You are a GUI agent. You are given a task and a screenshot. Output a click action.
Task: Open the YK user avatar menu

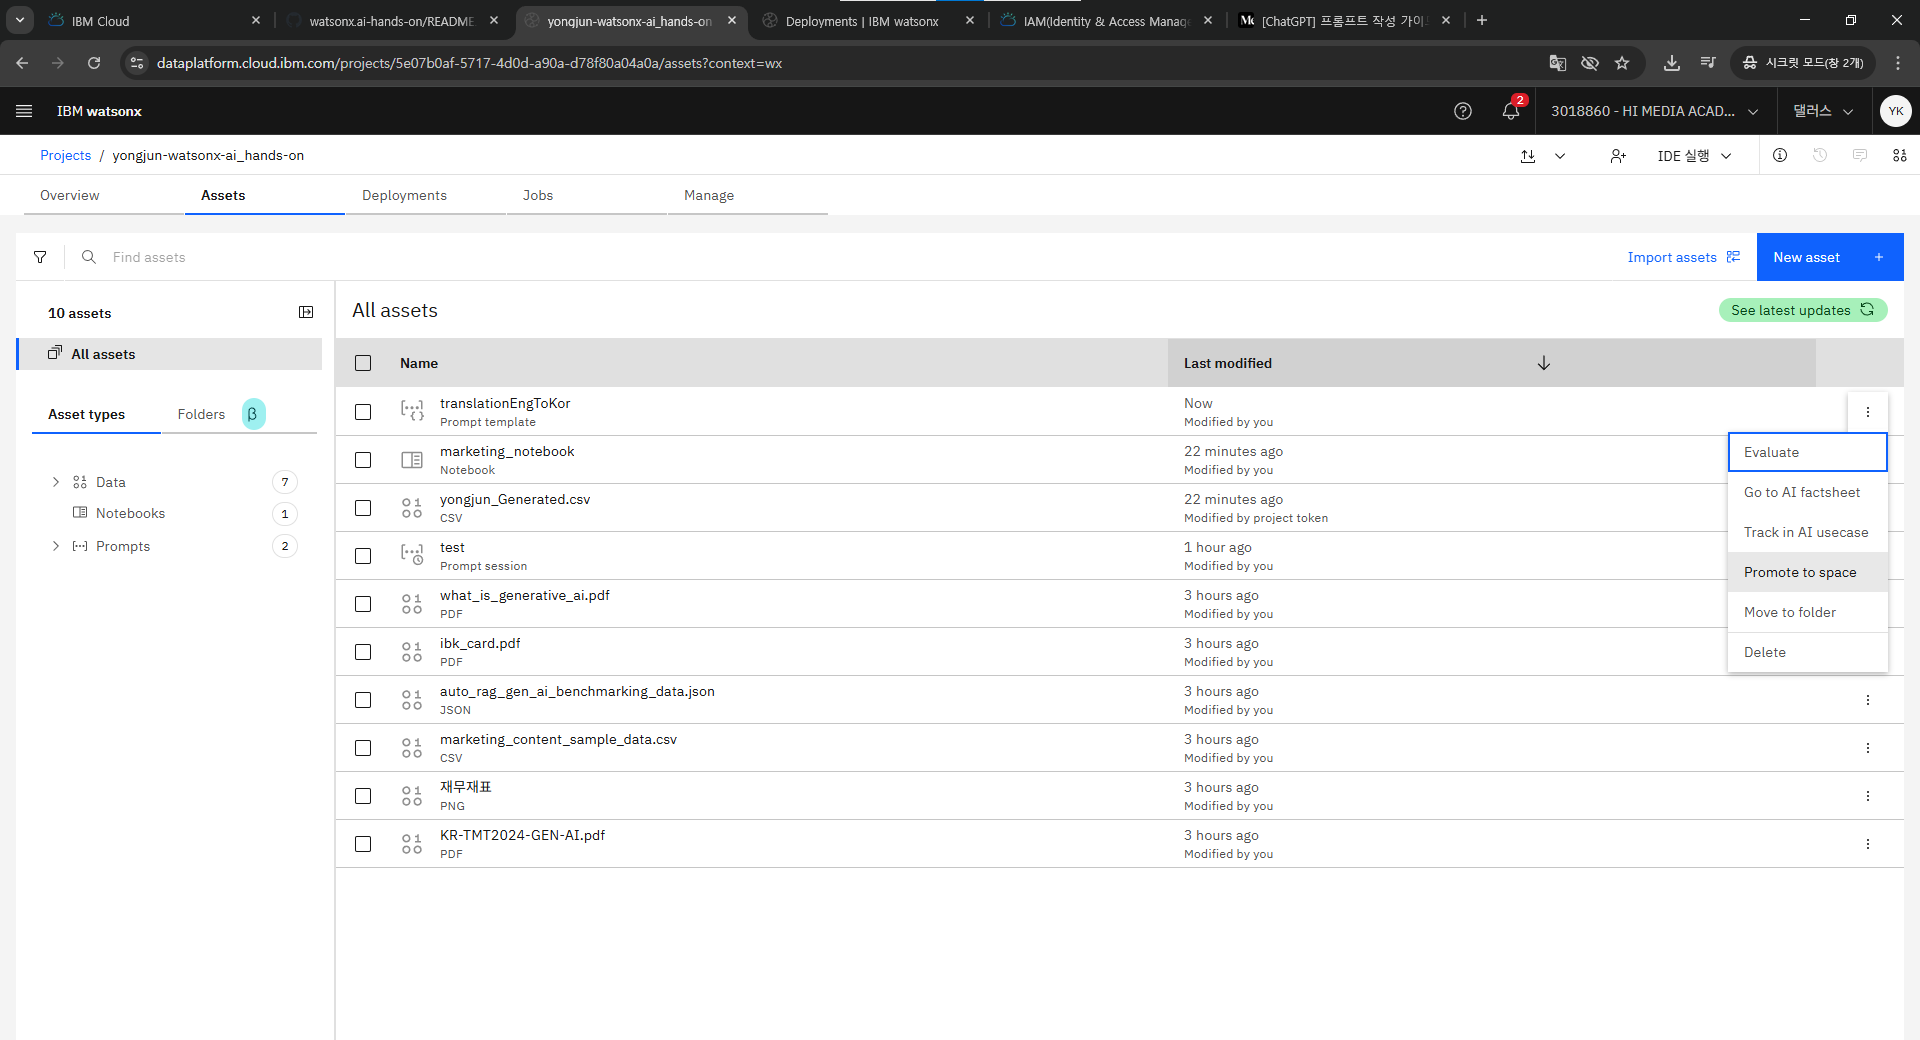pyautogui.click(x=1895, y=111)
